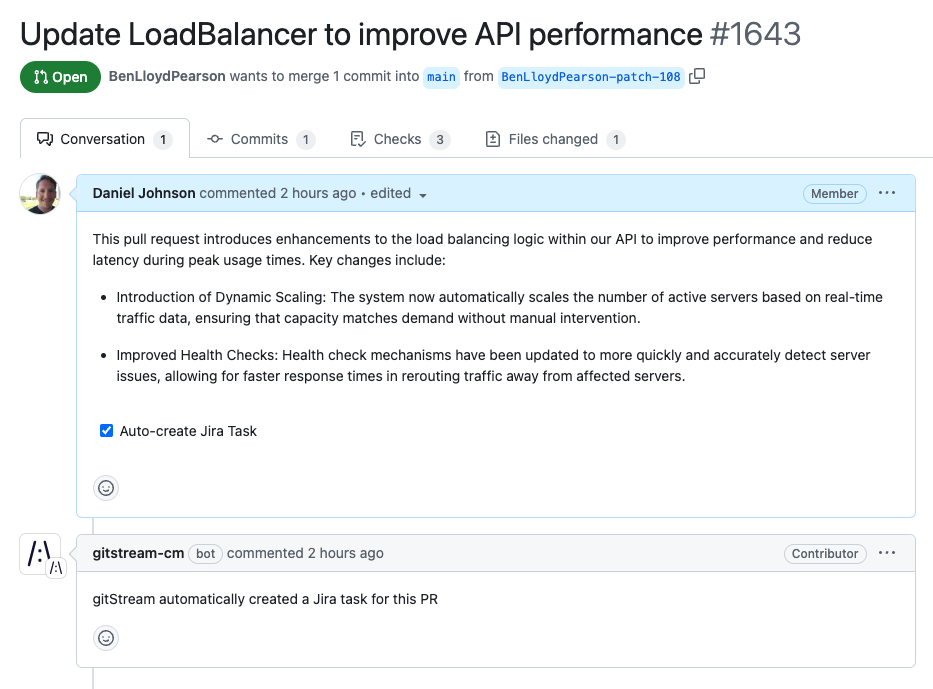
Task: Open emoji reactions on the gitStream bot comment
Action: pyautogui.click(x=106, y=637)
